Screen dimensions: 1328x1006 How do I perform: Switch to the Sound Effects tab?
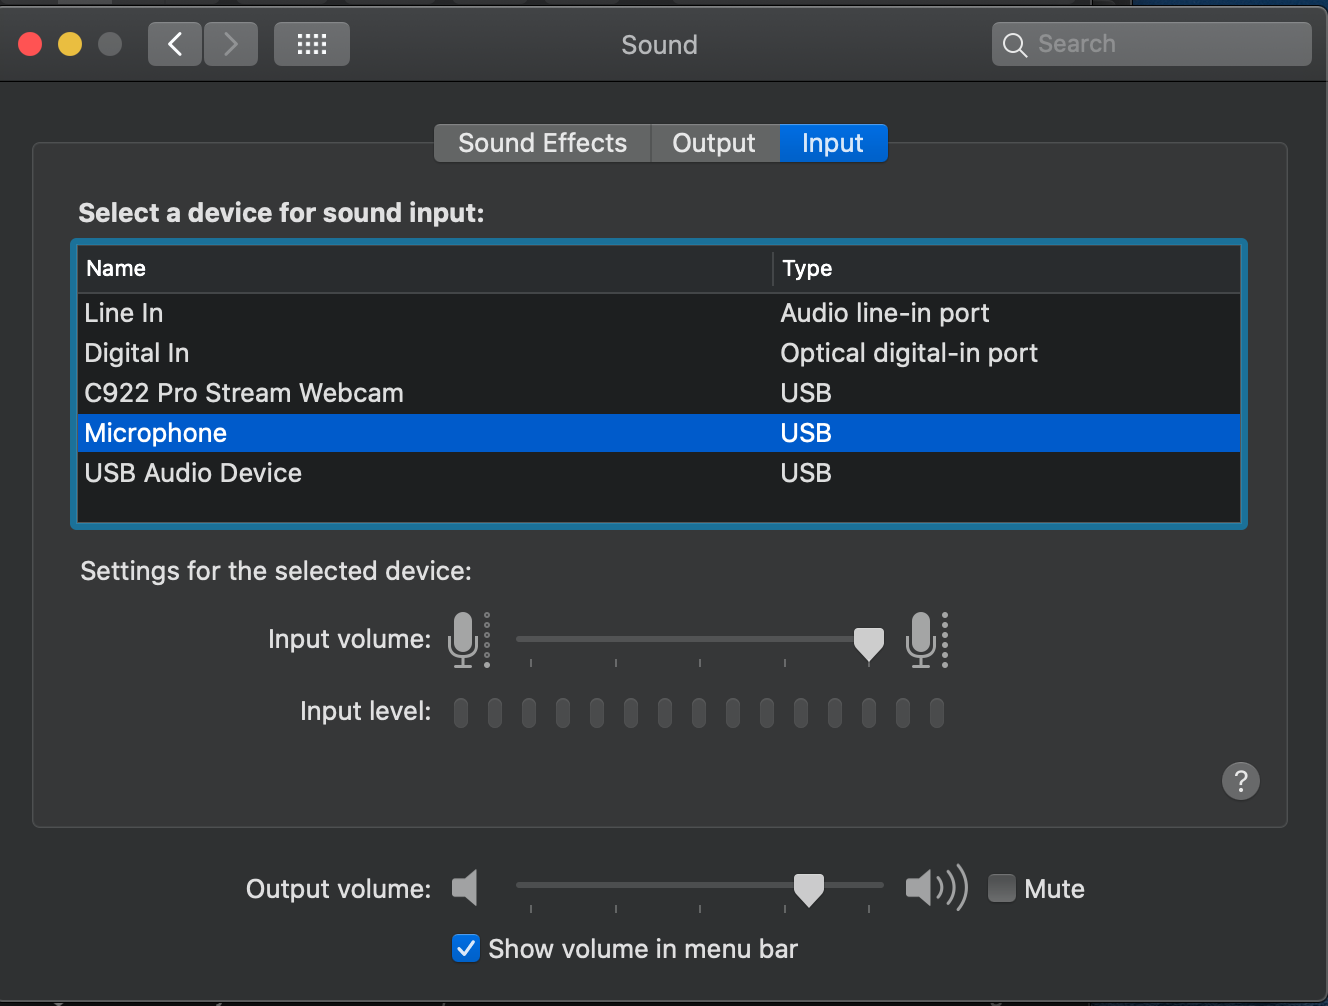point(542,143)
